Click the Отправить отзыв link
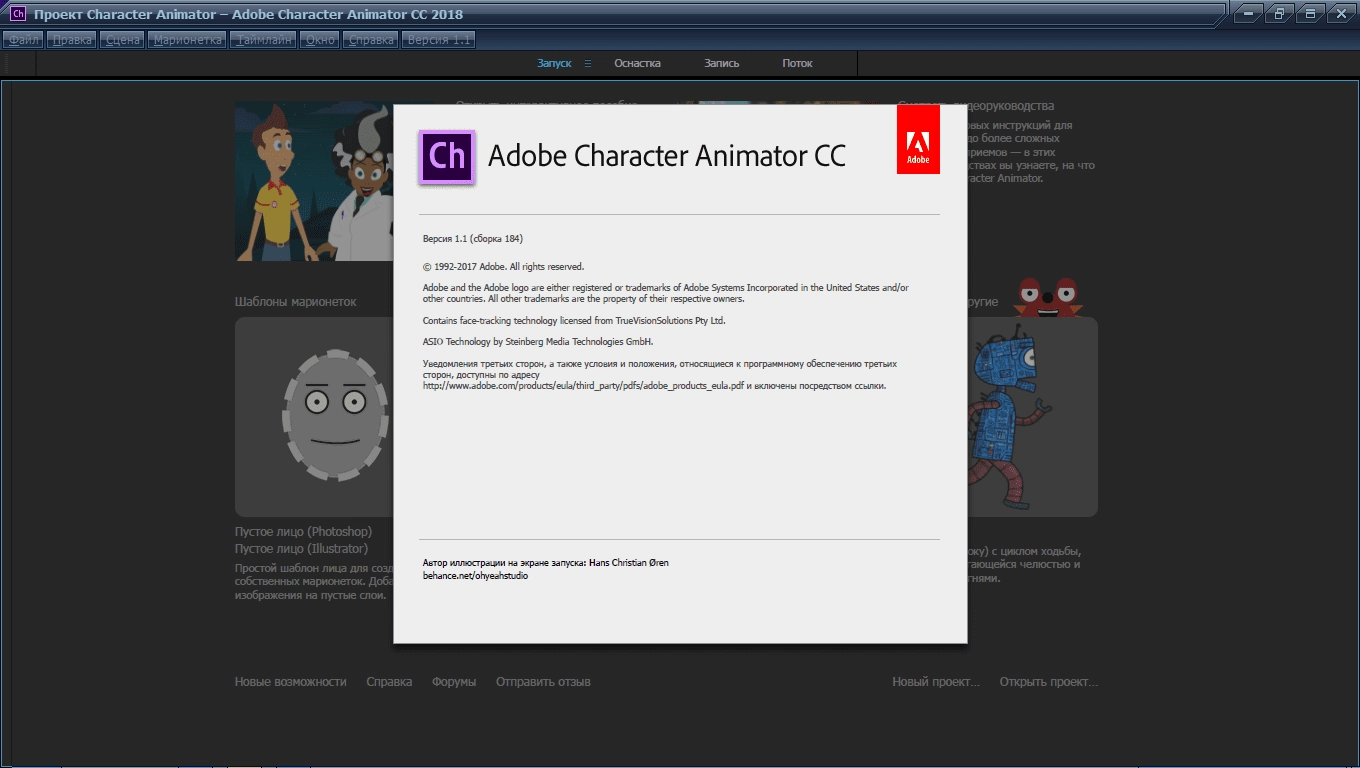 click(x=543, y=682)
